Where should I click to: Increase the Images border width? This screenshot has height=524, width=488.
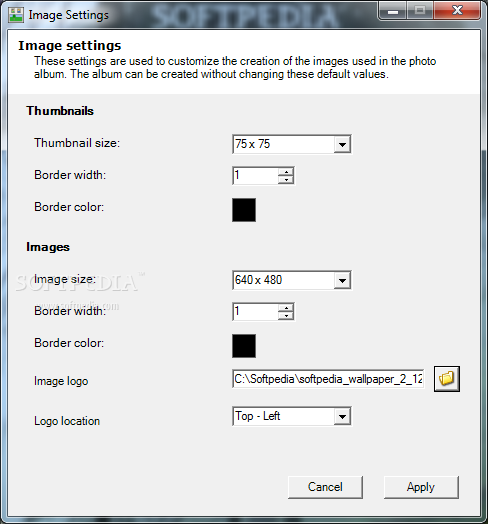click(x=286, y=308)
